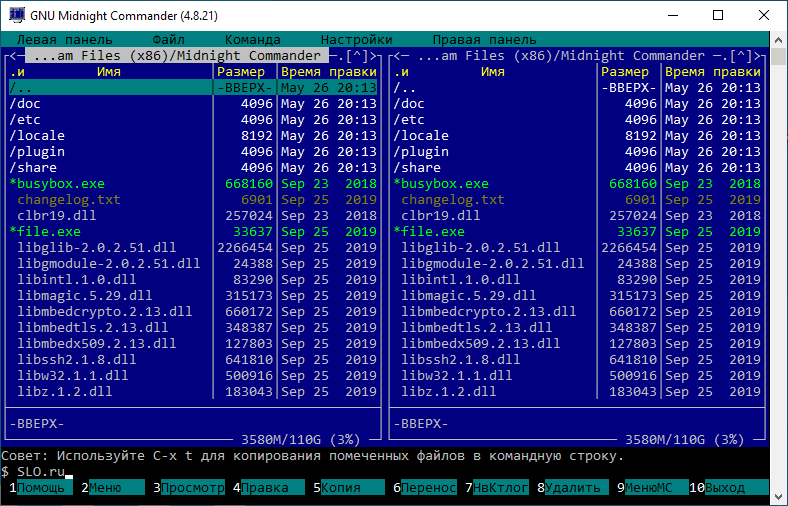The width and height of the screenshot is (788, 506).
Task: Select *file.exe in right panel
Action: [x=577, y=232]
